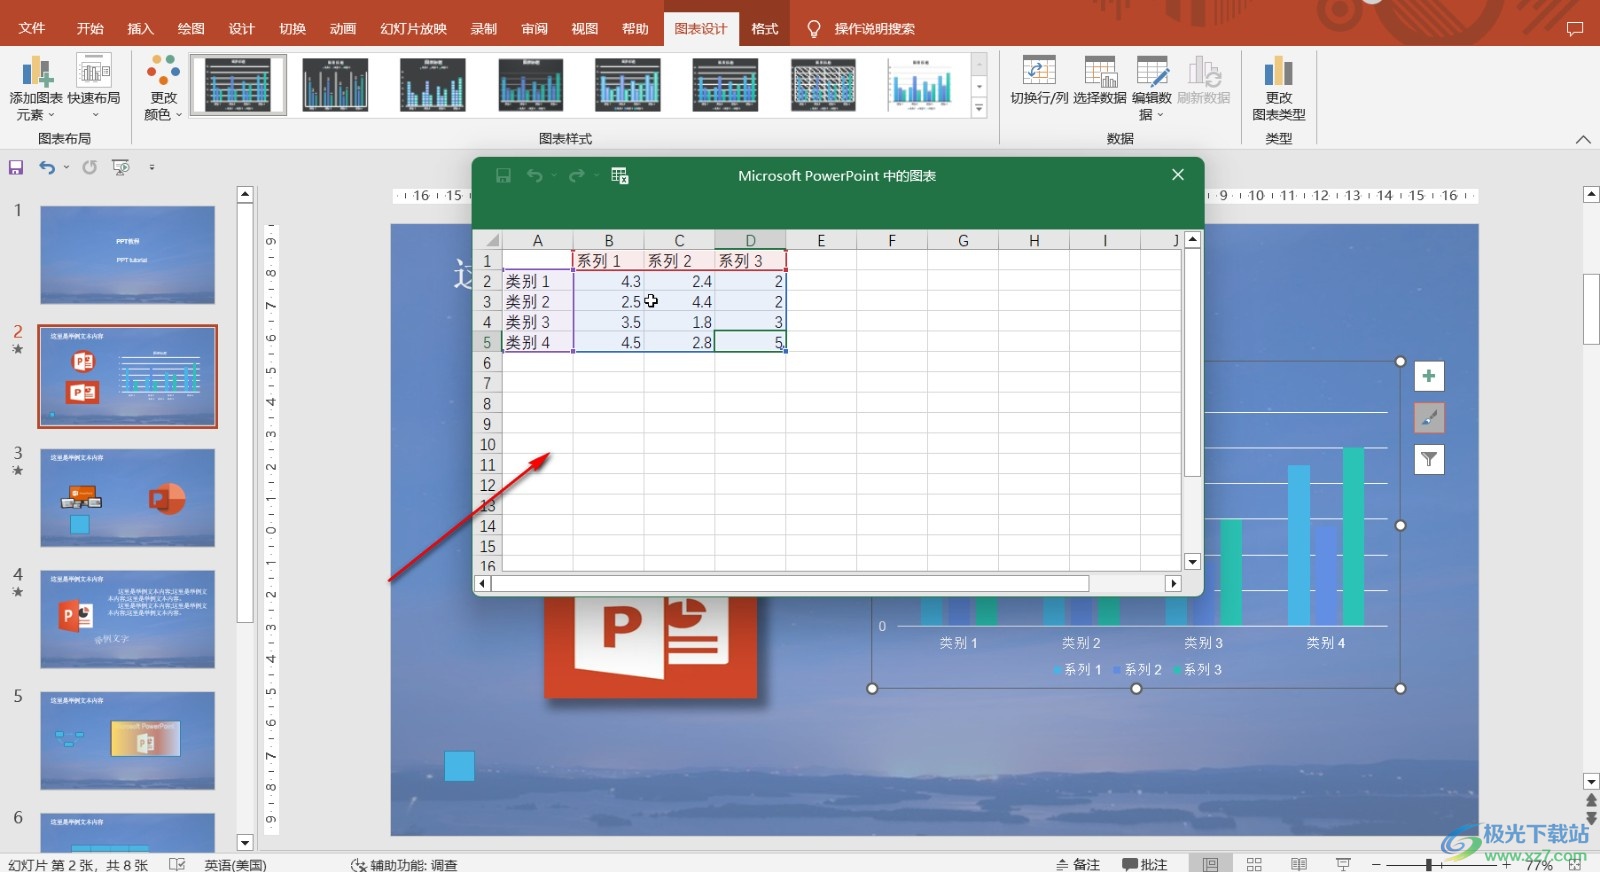Open the Change Colors palette

(163, 88)
